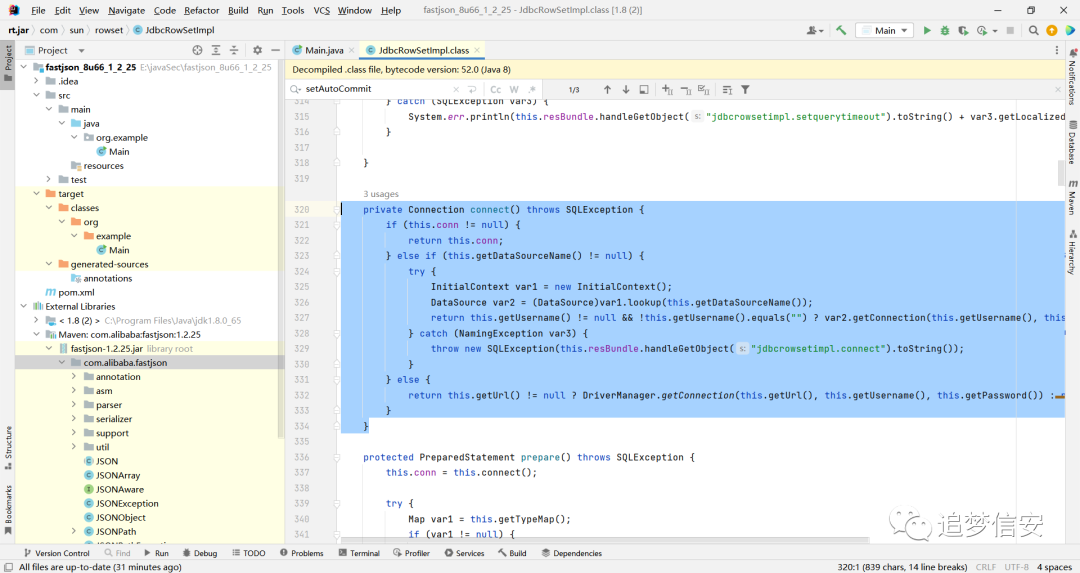
Task: Click the setAutoCommit search input field
Action: 375,89
